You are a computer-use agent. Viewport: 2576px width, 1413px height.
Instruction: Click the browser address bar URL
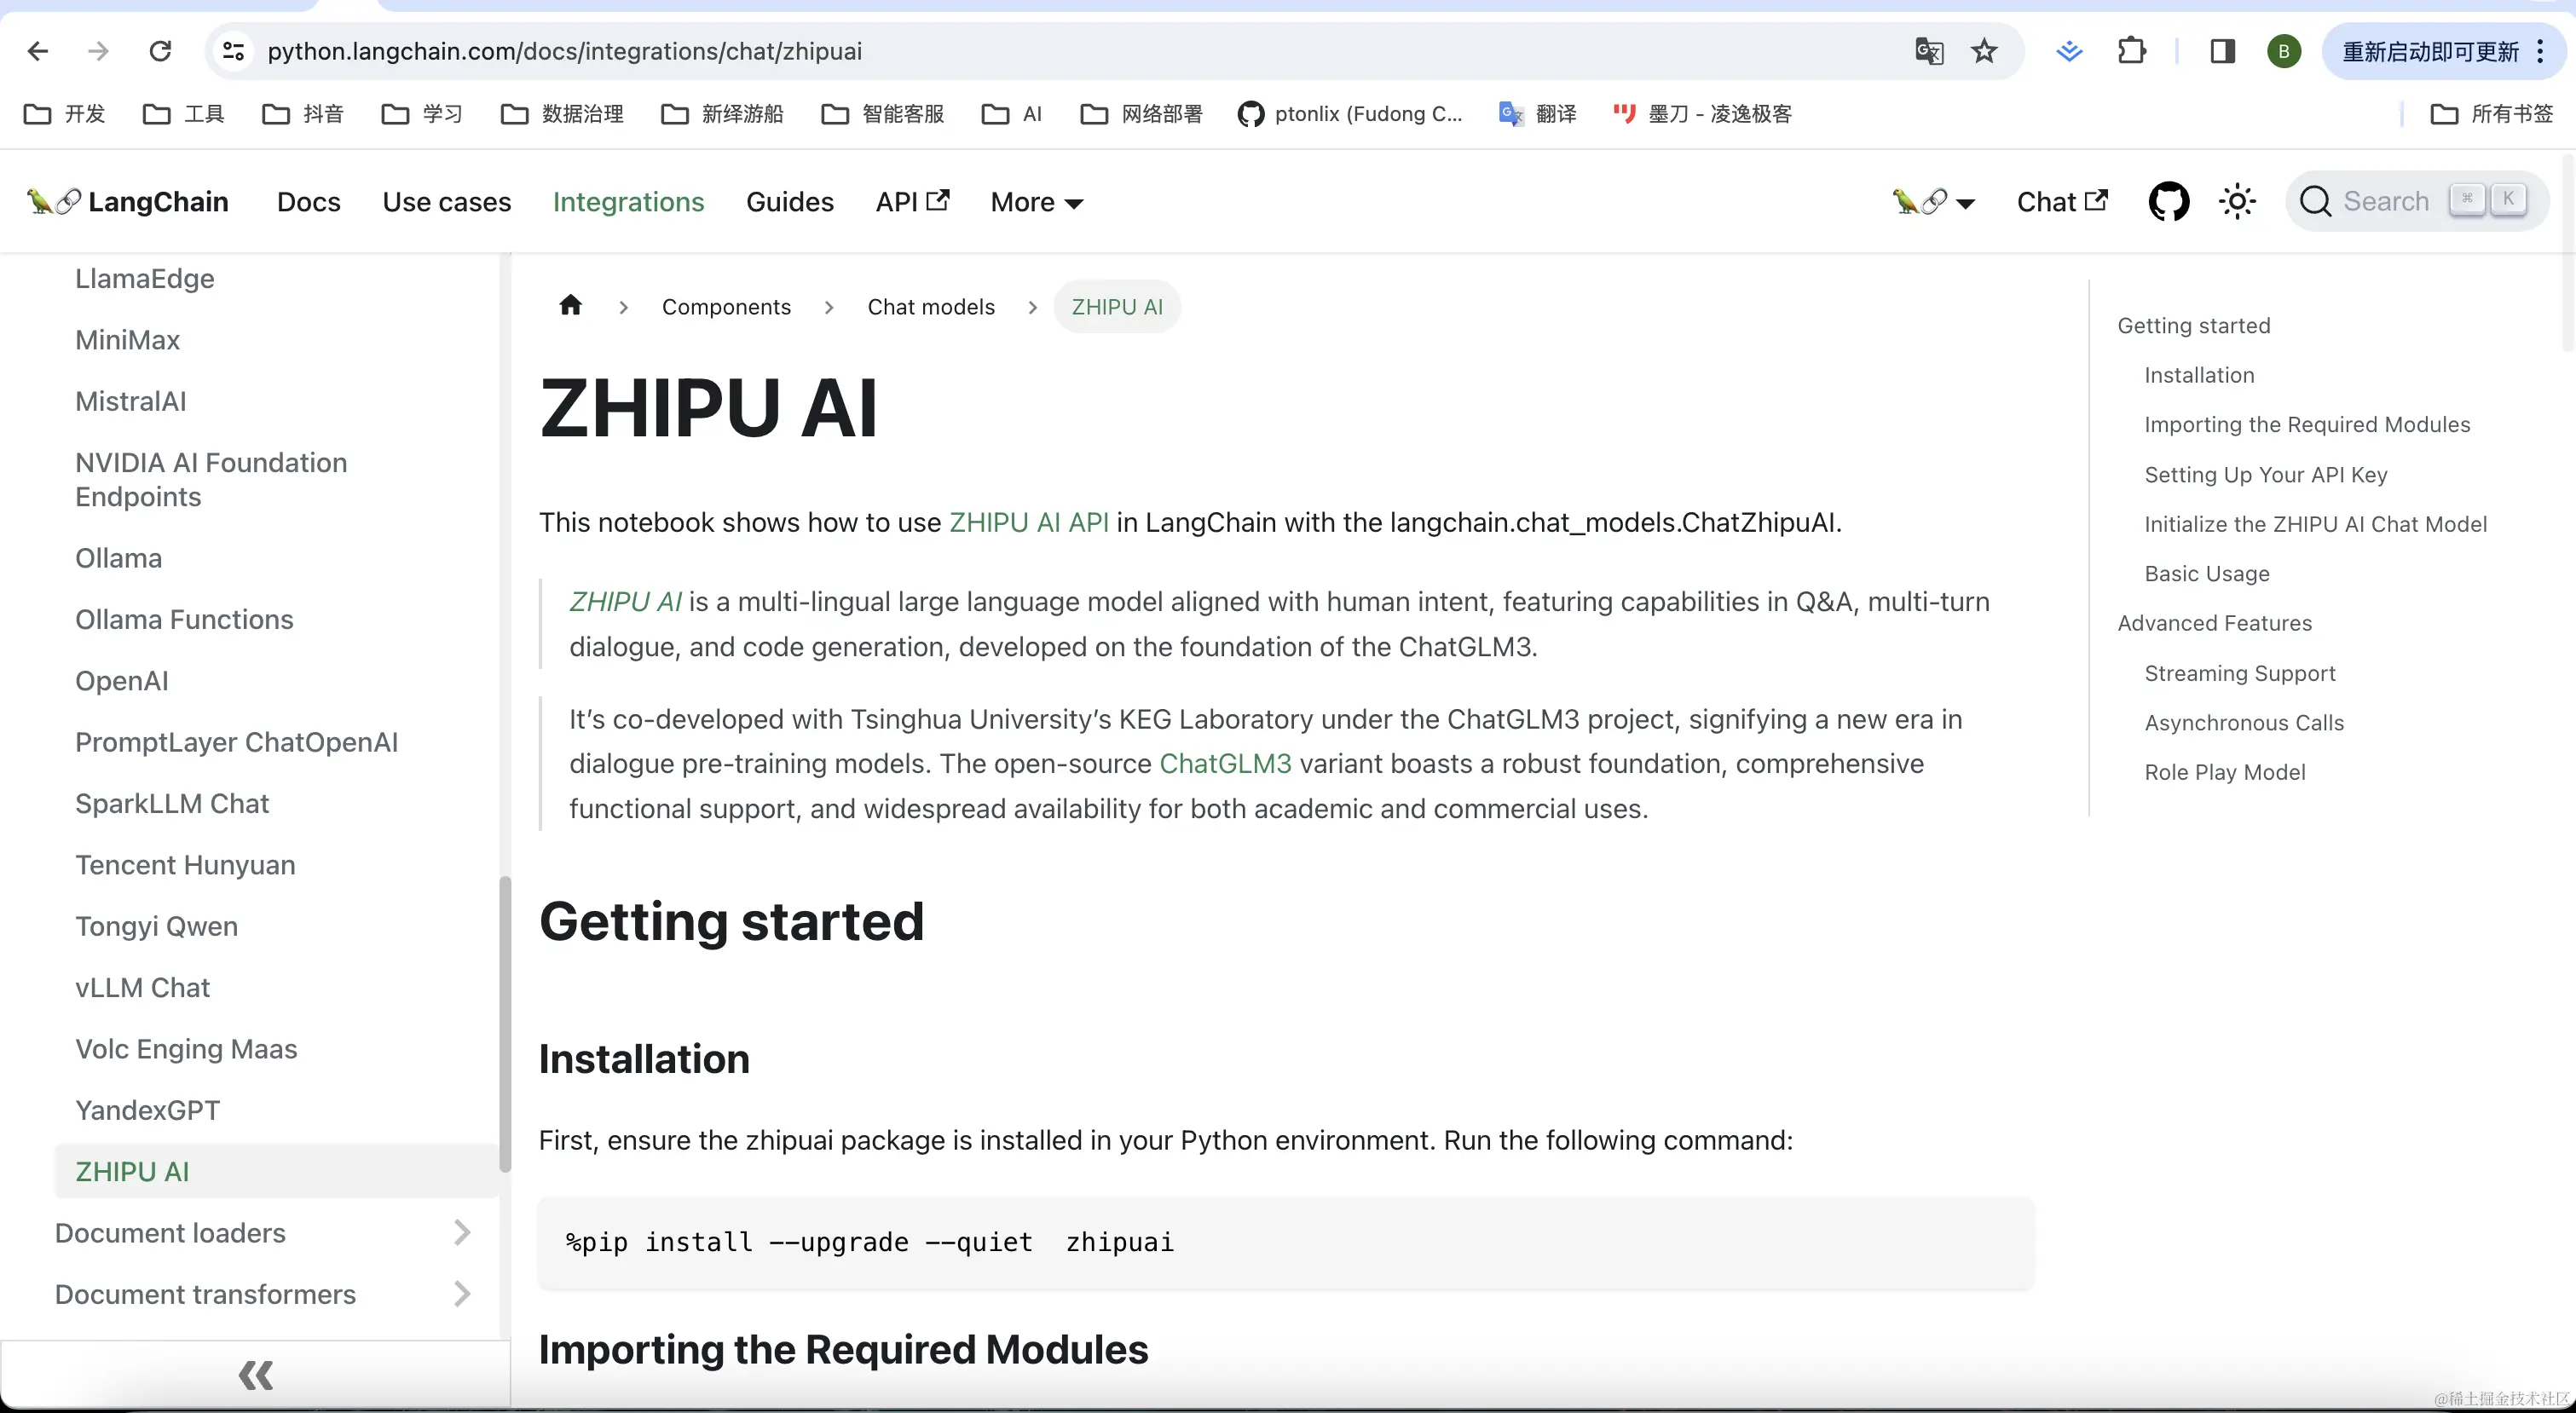click(x=565, y=51)
